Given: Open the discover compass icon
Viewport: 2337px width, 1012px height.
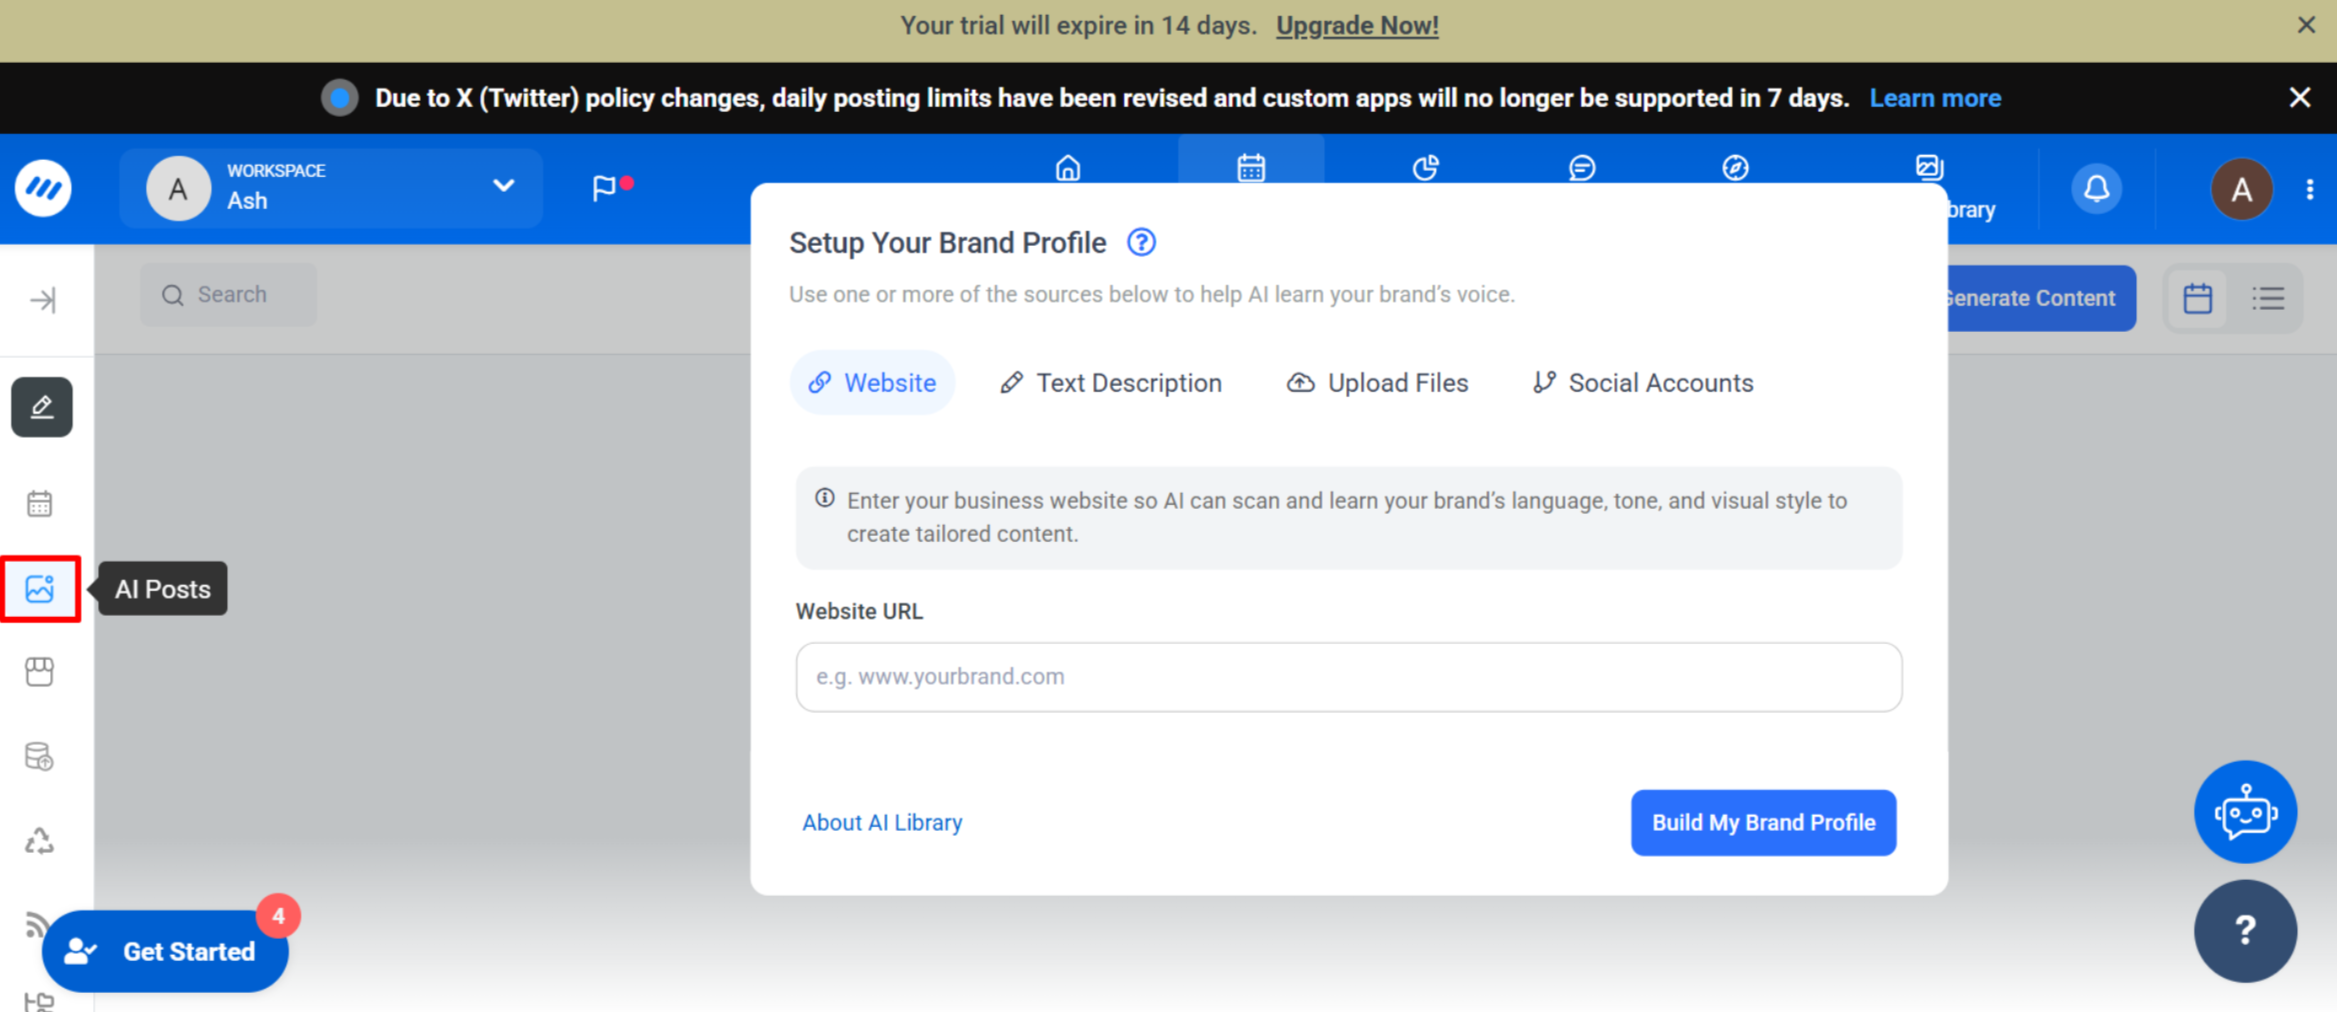Looking at the screenshot, I should click(1736, 167).
